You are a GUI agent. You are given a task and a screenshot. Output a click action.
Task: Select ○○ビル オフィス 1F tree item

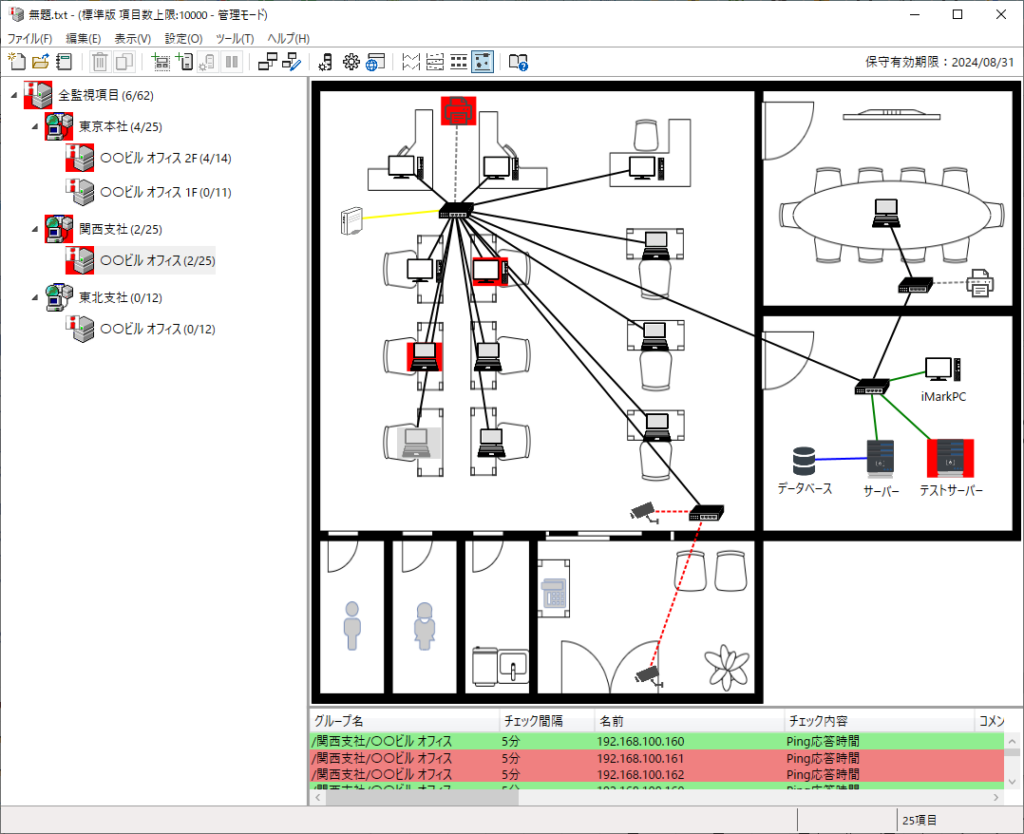point(165,191)
